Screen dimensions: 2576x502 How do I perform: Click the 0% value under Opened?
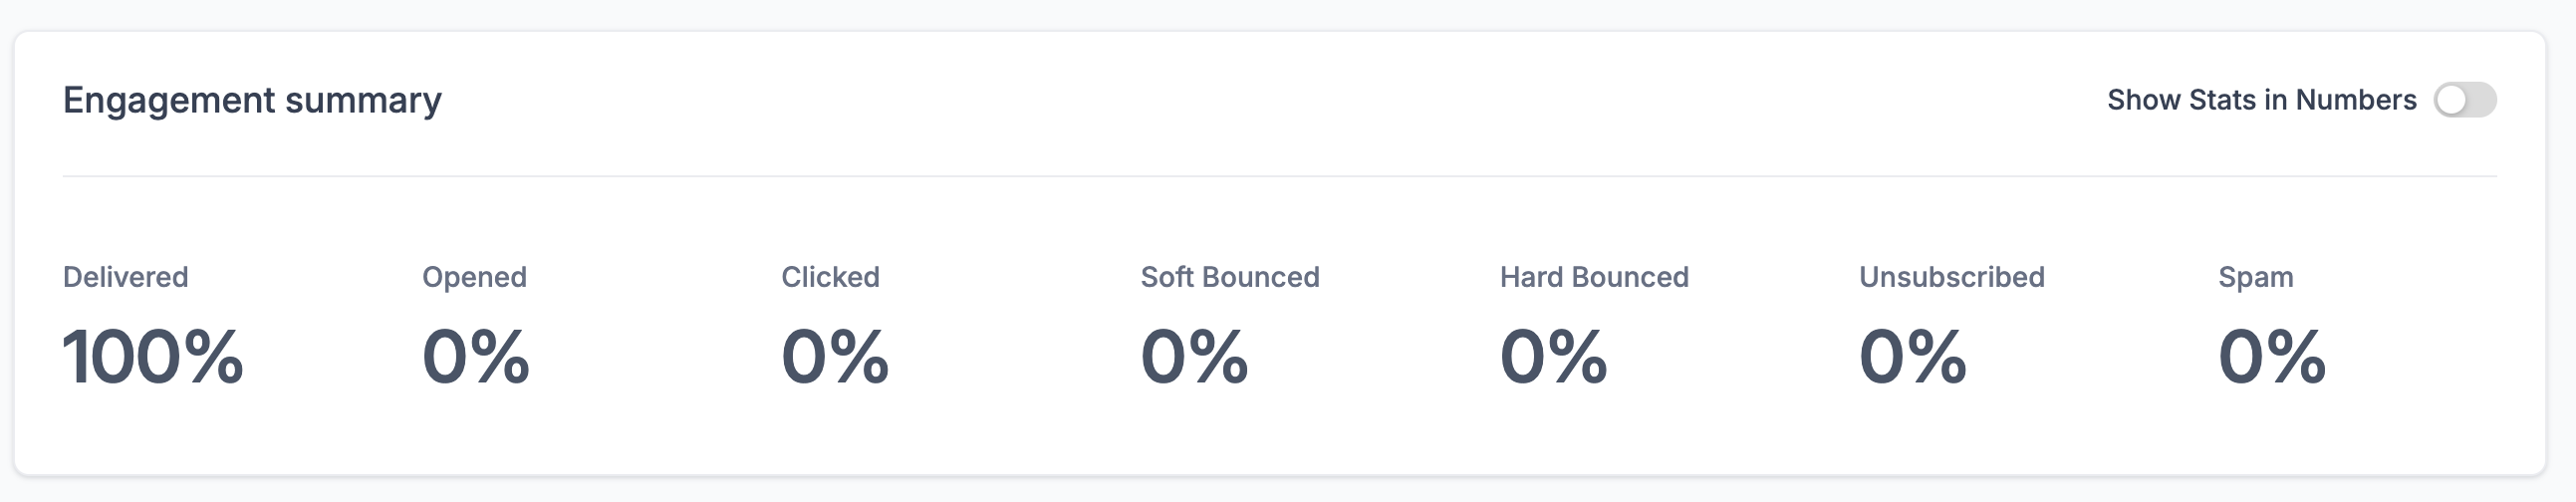[475, 357]
